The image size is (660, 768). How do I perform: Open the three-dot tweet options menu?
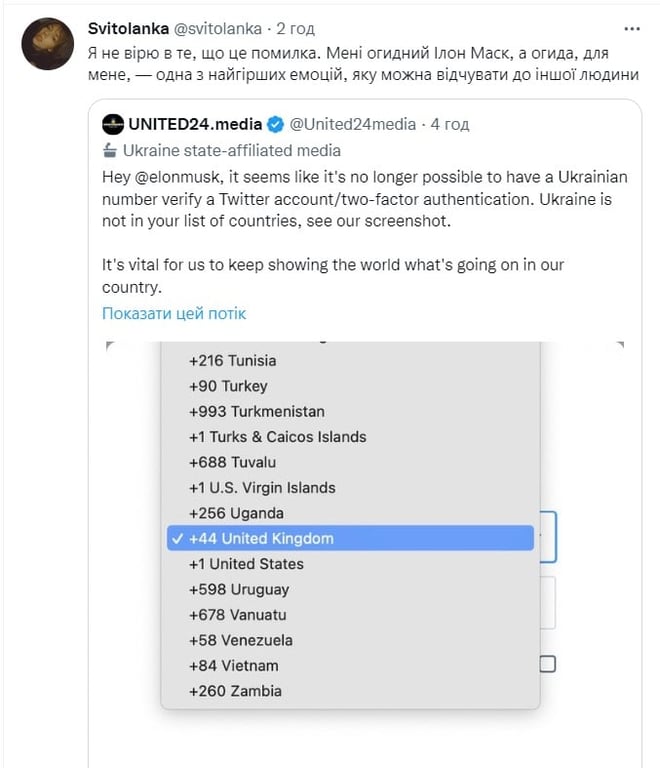[x=631, y=28]
